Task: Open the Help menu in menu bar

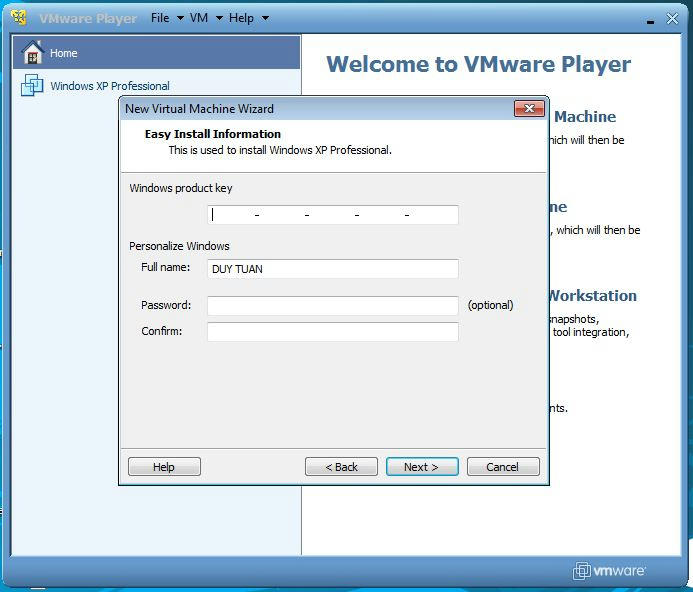Action: (x=241, y=18)
